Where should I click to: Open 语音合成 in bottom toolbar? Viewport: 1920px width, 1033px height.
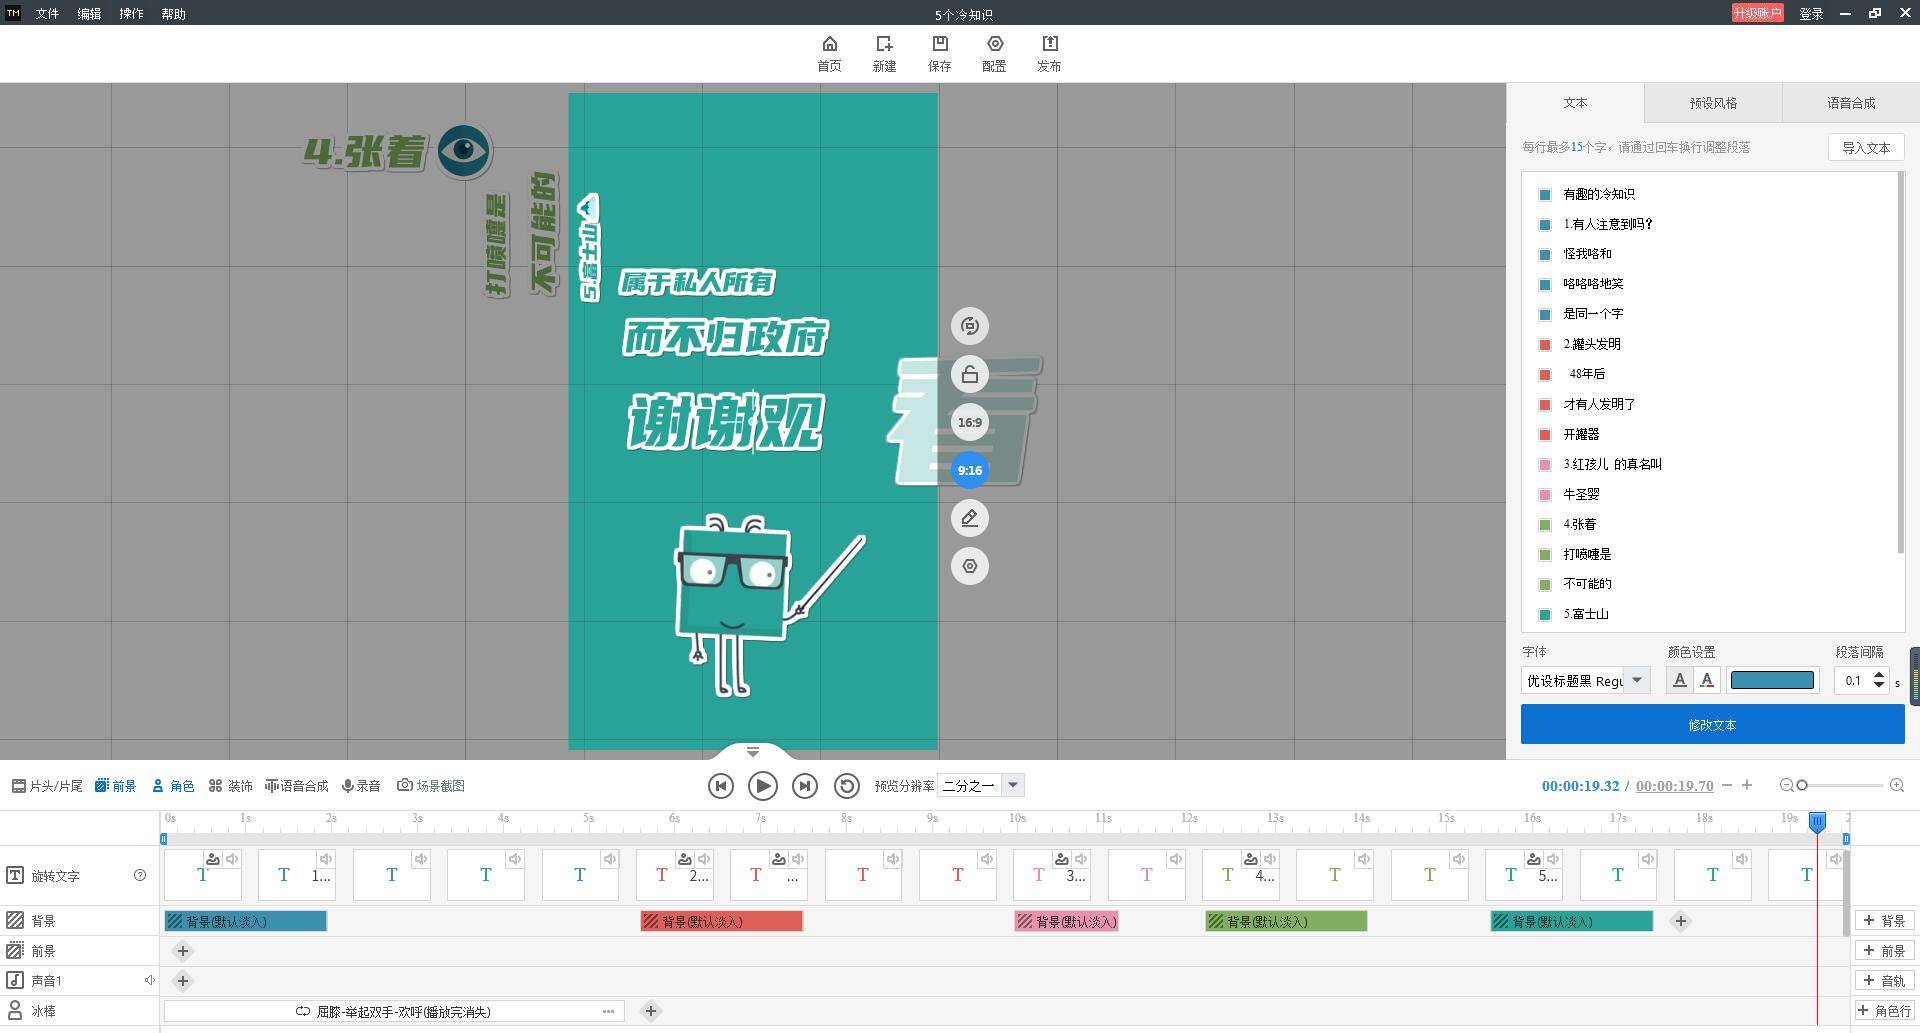pos(296,786)
